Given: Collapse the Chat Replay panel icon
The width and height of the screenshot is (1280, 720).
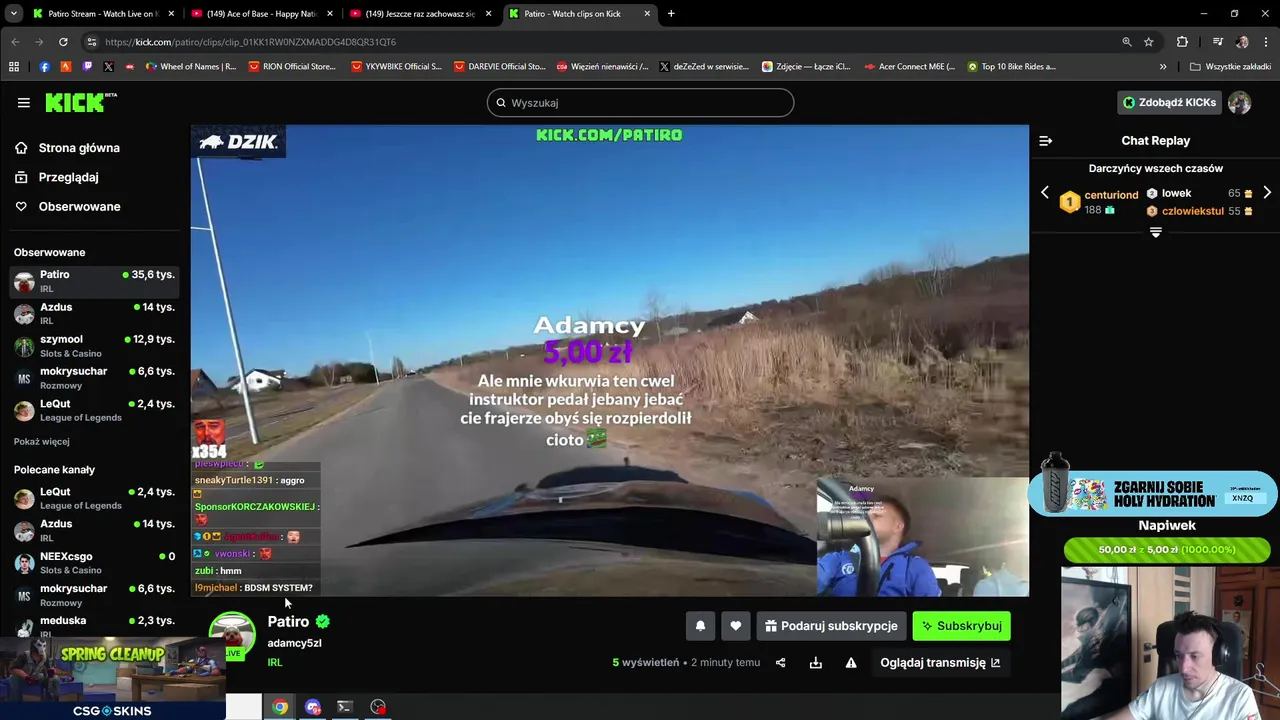Looking at the screenshot, I should click(x=1045, y=141).
